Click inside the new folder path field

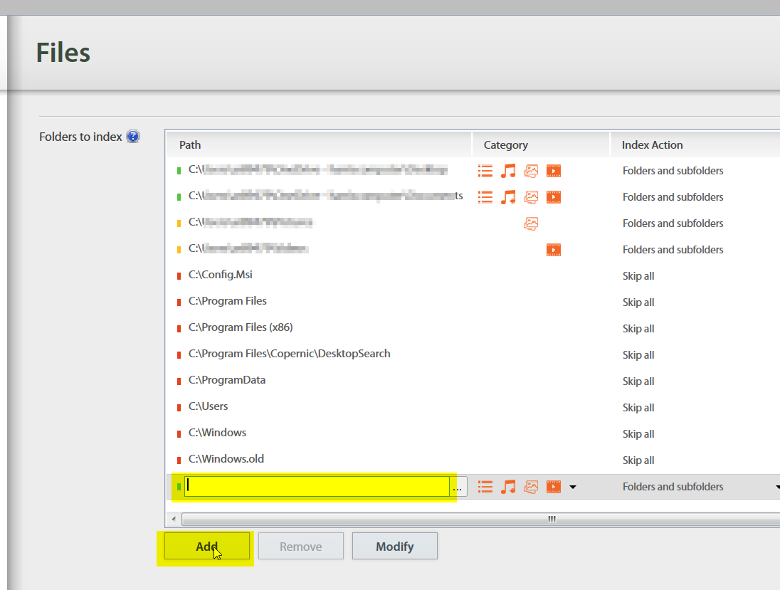[x=316, y=487]
